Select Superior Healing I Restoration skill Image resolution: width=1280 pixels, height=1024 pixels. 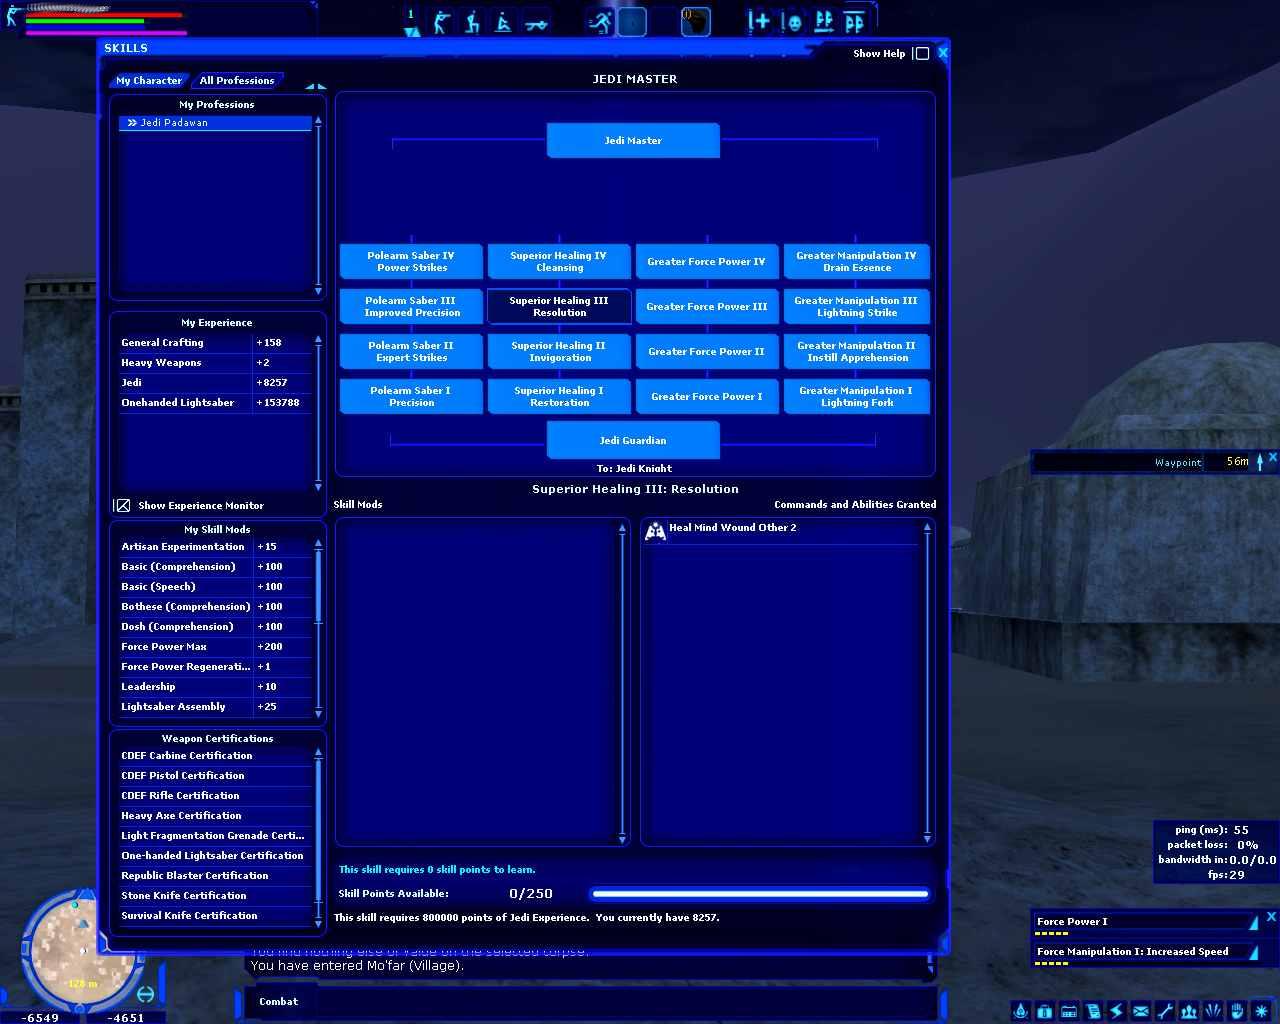pyautogui.click(x=559, y=397)
